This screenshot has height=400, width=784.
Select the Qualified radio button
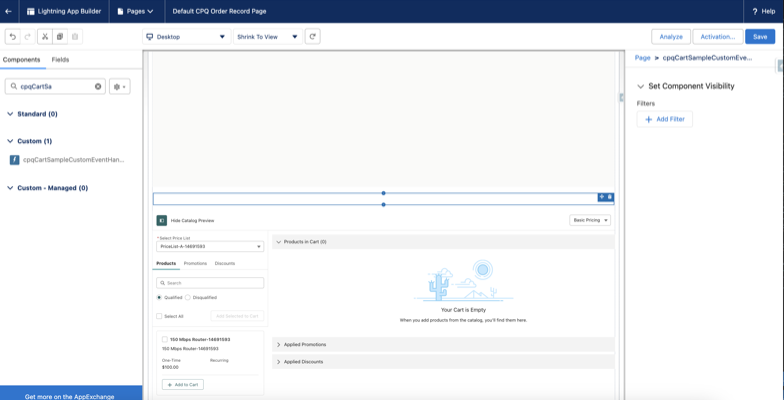(x=159, y=298)
